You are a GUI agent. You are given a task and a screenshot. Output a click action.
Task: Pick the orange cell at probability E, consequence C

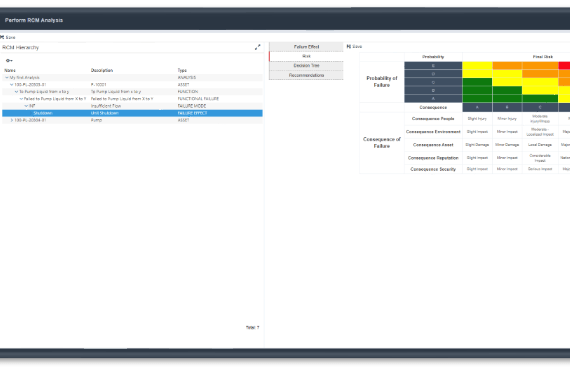[x=540, y=65]
